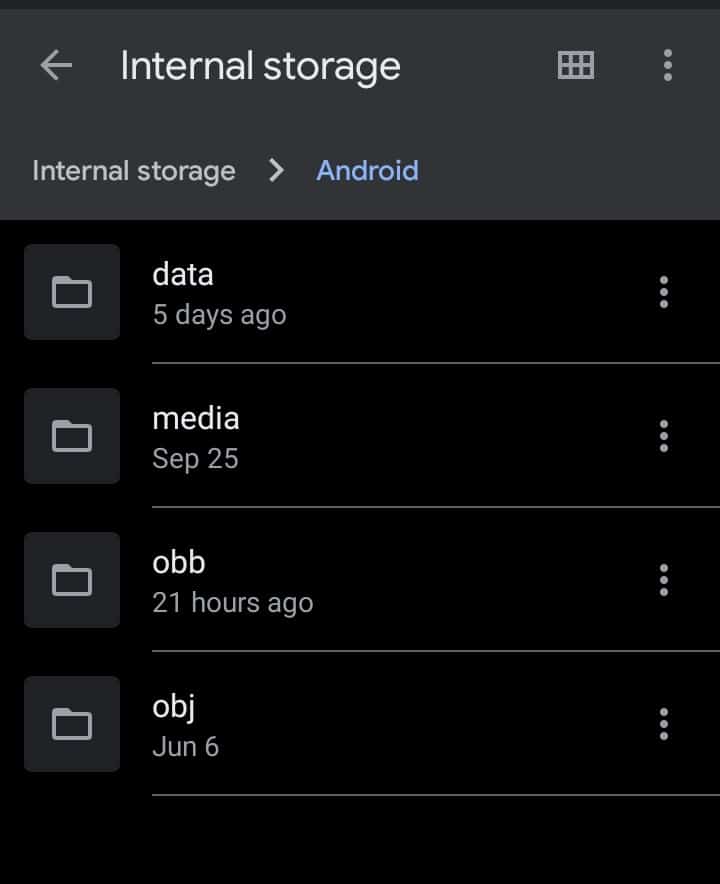
Task: Select the Android breadcrumb
Action: [x=368, y=170]
